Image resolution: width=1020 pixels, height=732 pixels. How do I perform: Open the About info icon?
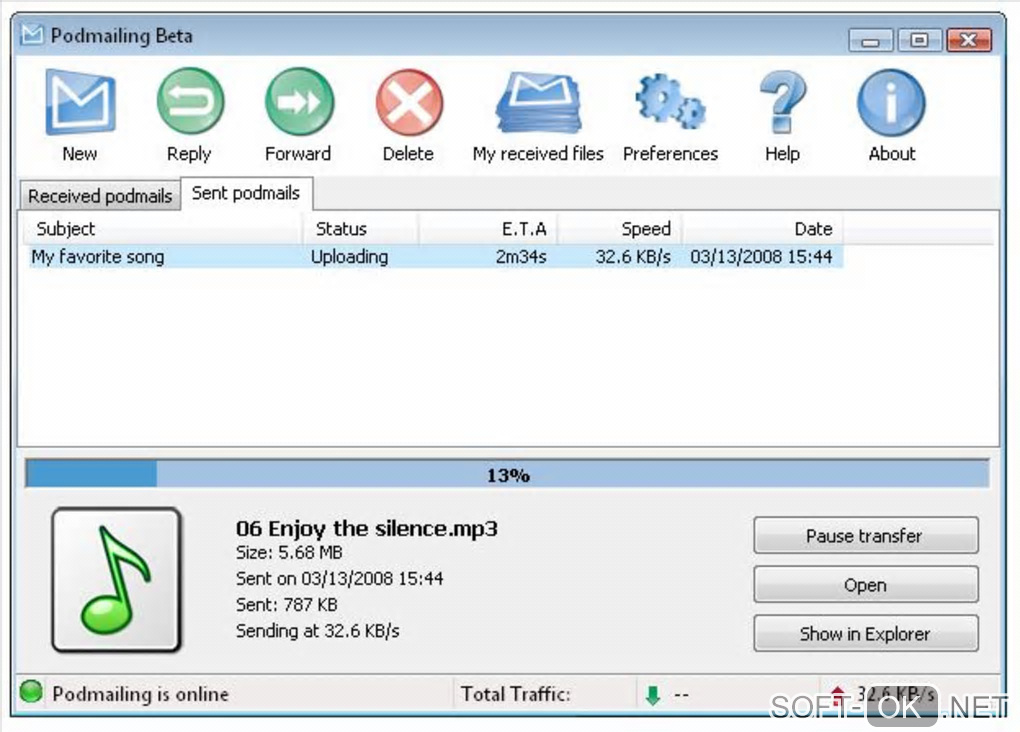coord(891,103)
